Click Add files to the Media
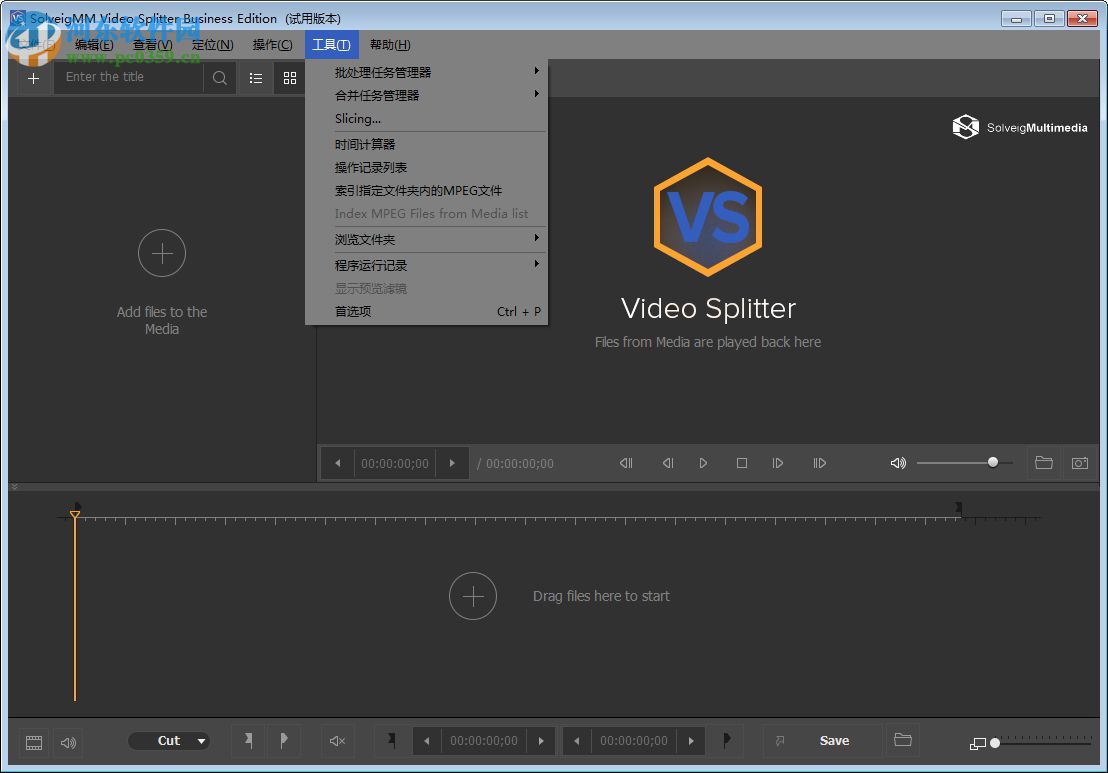The width and height of the screenshot is (1108, 773). point(162,253)
